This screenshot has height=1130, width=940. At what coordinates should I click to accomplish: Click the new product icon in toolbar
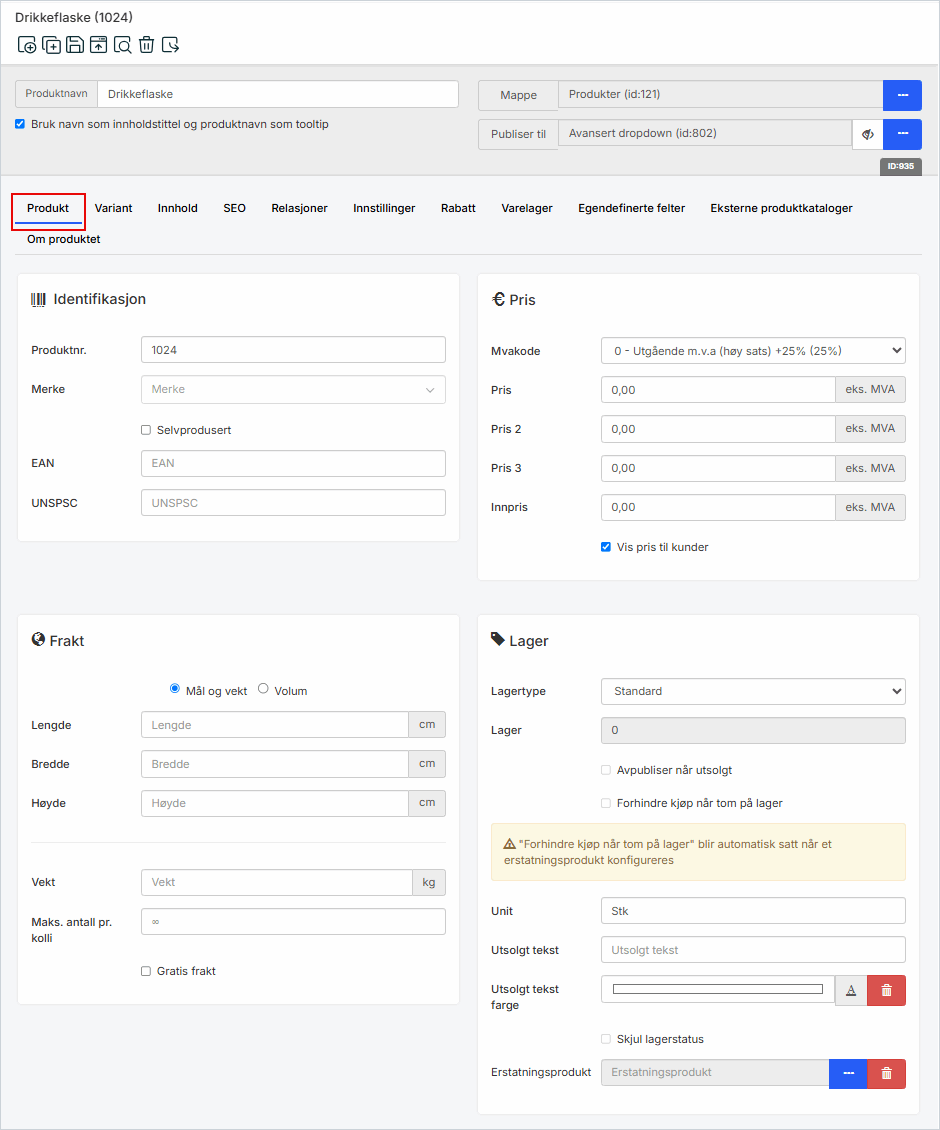coord(27,45)
